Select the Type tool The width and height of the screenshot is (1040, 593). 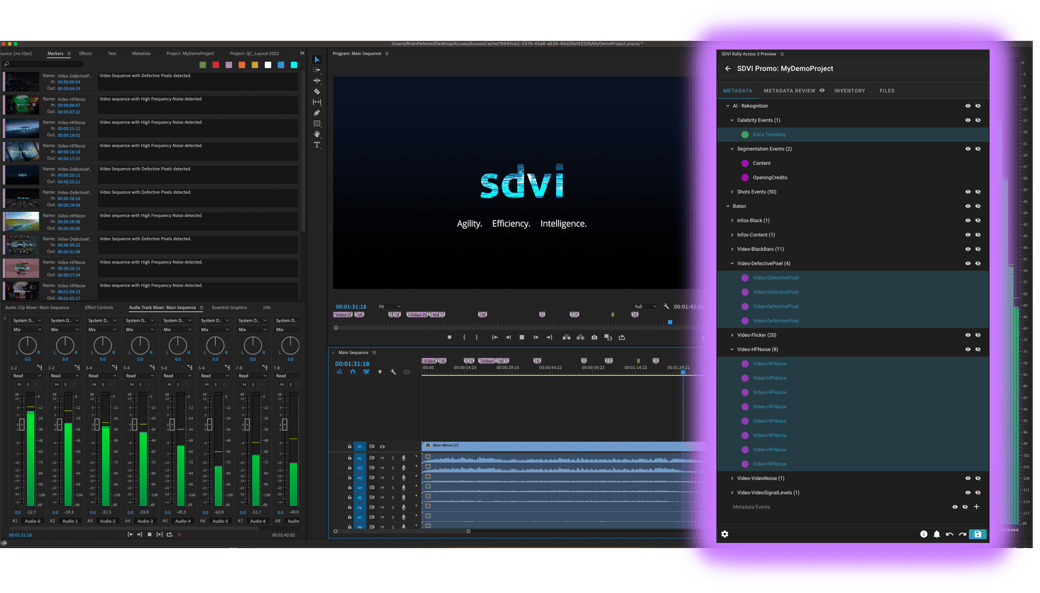(316, 145)
